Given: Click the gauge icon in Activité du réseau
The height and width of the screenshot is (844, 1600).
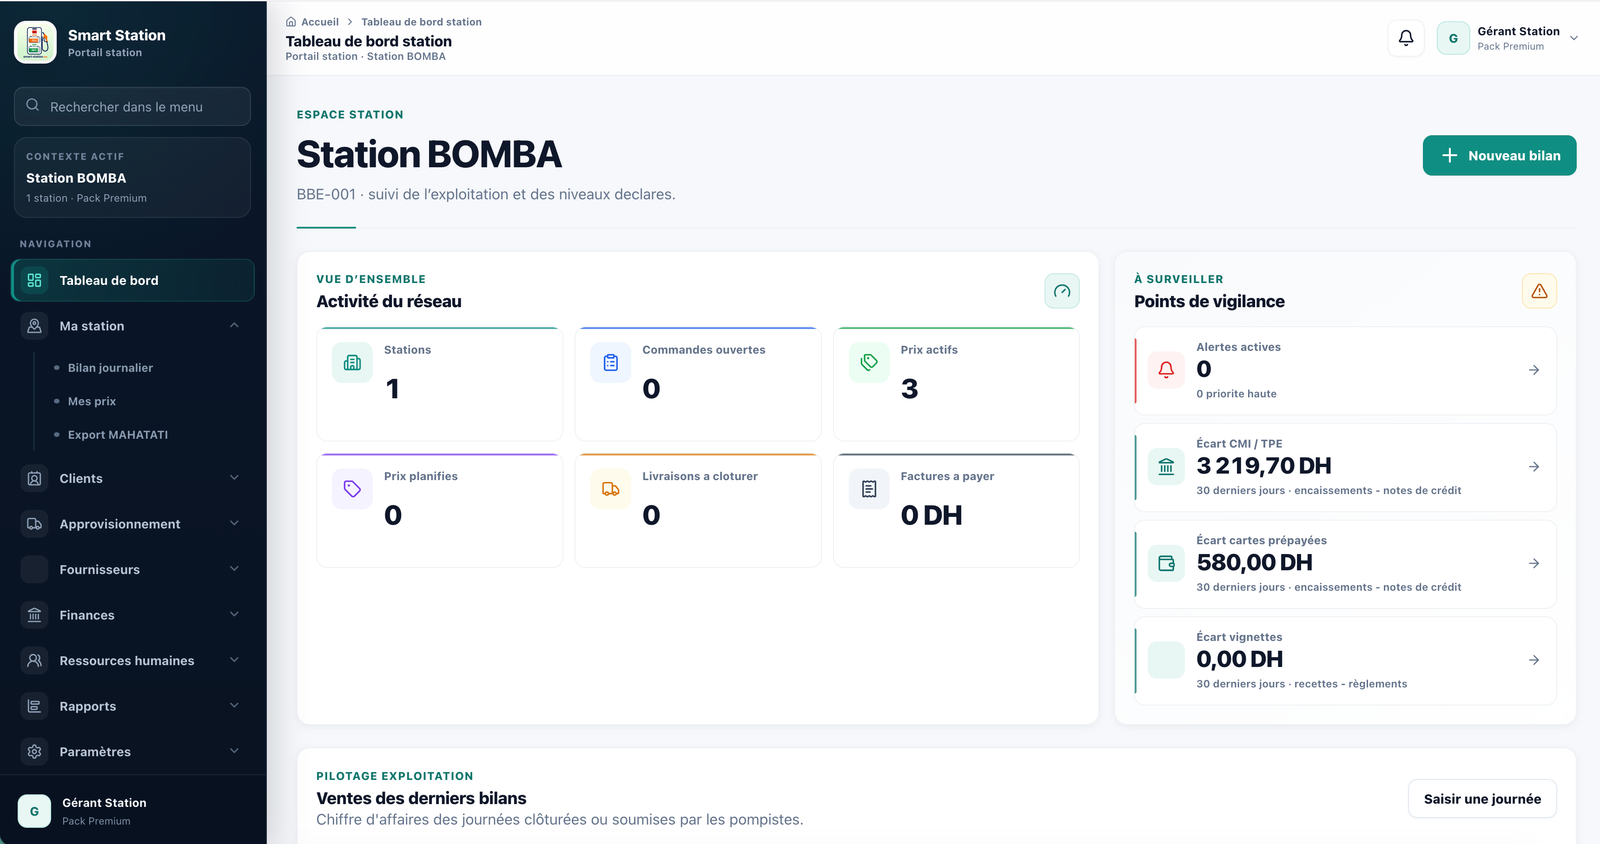Looking at the screenshot, I should pos(1062,291).
